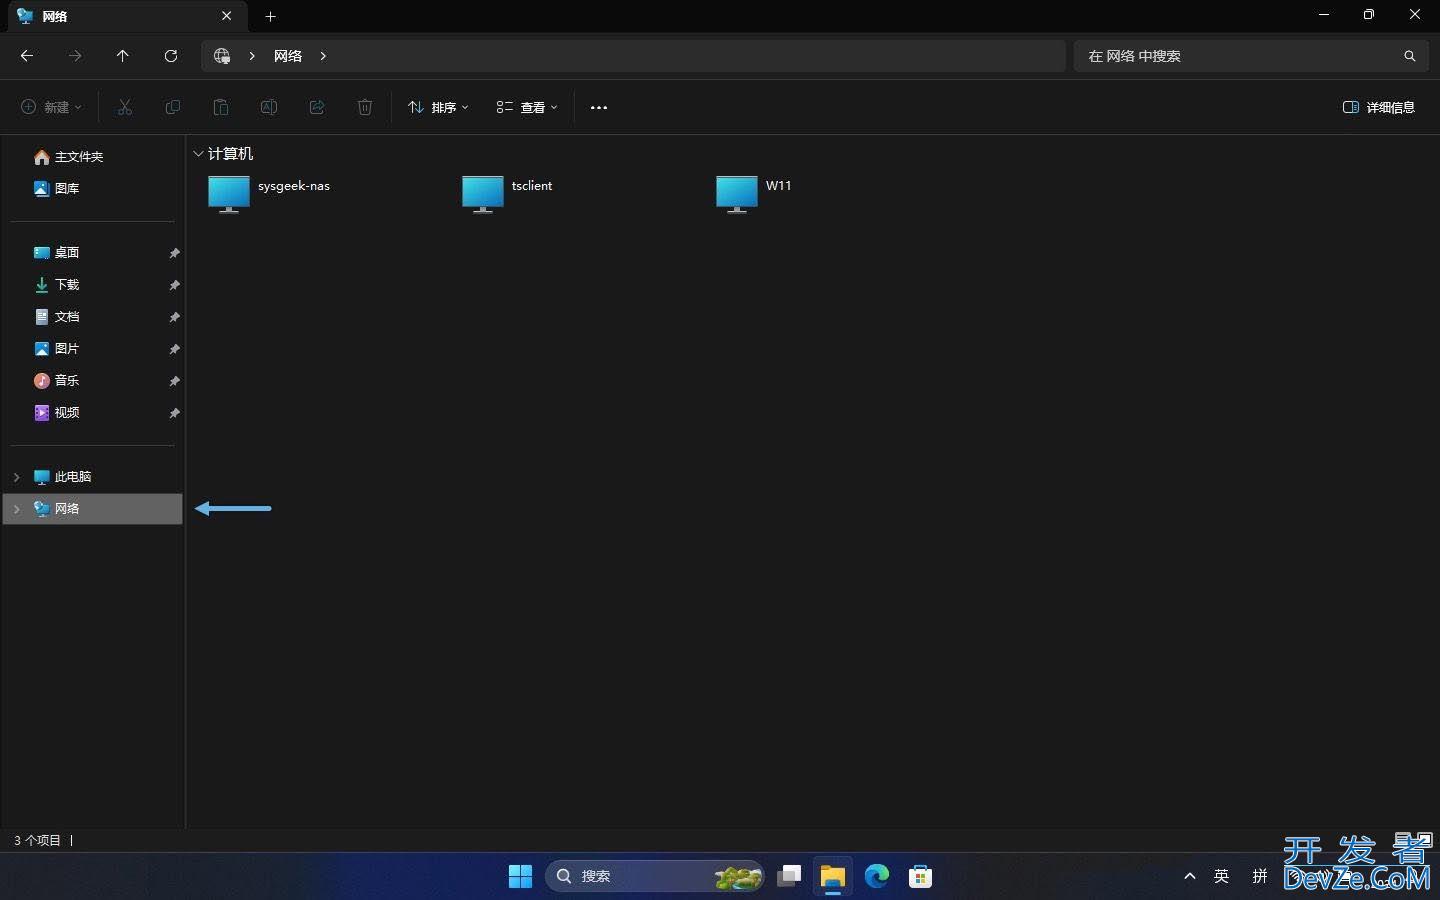
Task: Open the W11 computer
Action: pyautogui.click(x=754, y=193)
